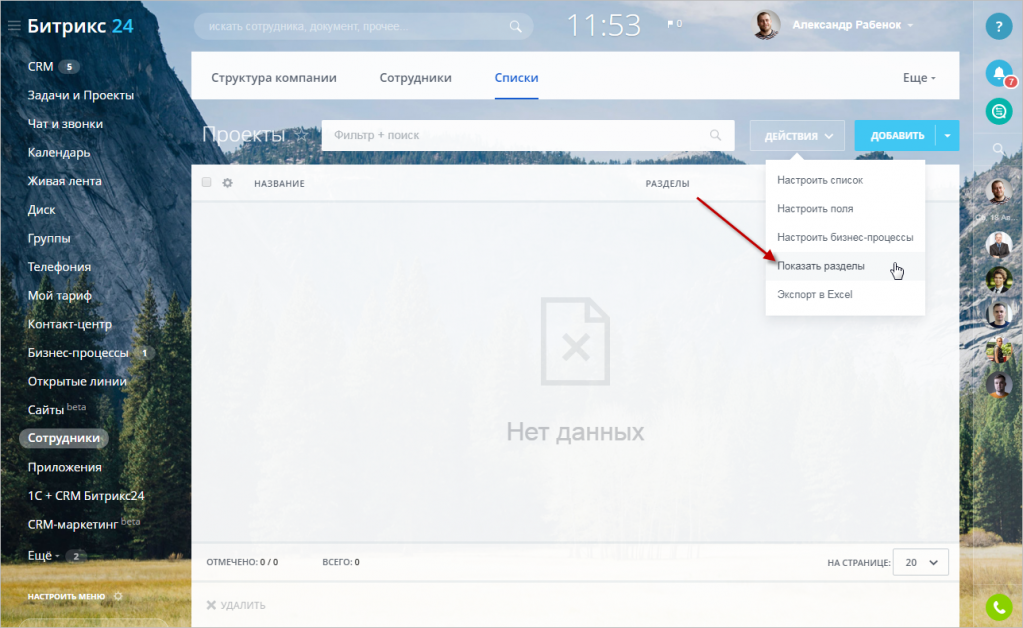Click the global search magnifier icon
The image size is (1023, 628).
[x=515, y=27]
